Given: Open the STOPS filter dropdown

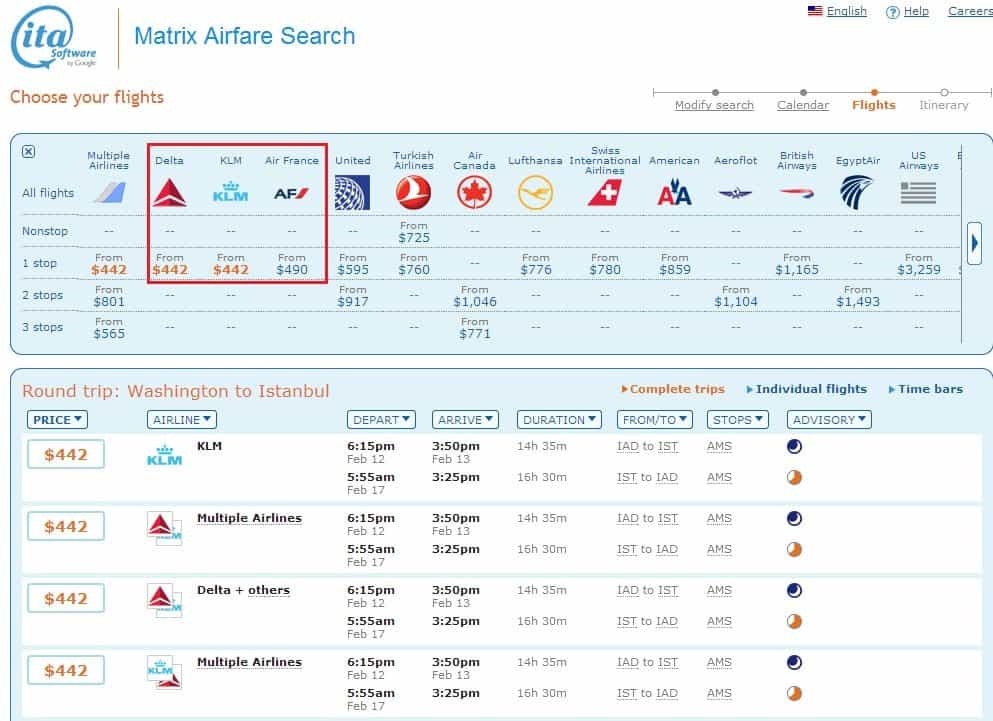Looking at the screenshot, I should (x=738, y=419).
